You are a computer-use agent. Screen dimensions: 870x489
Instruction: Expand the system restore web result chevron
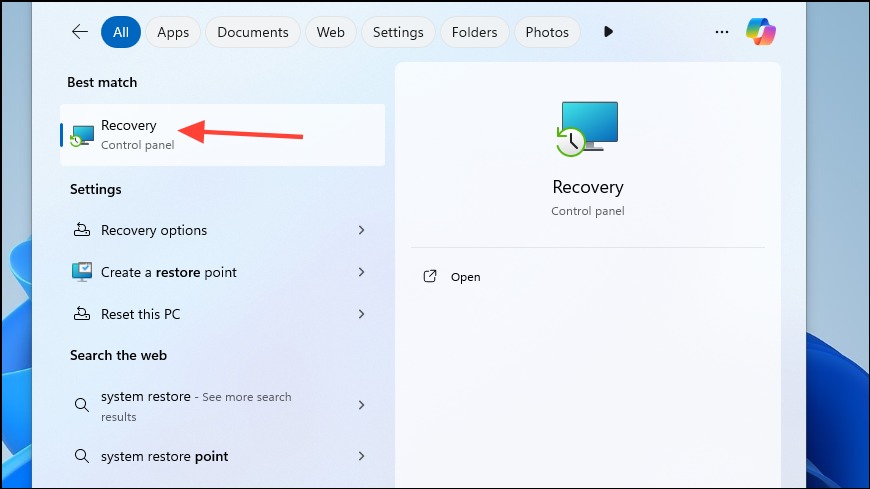tap(361, 405)
